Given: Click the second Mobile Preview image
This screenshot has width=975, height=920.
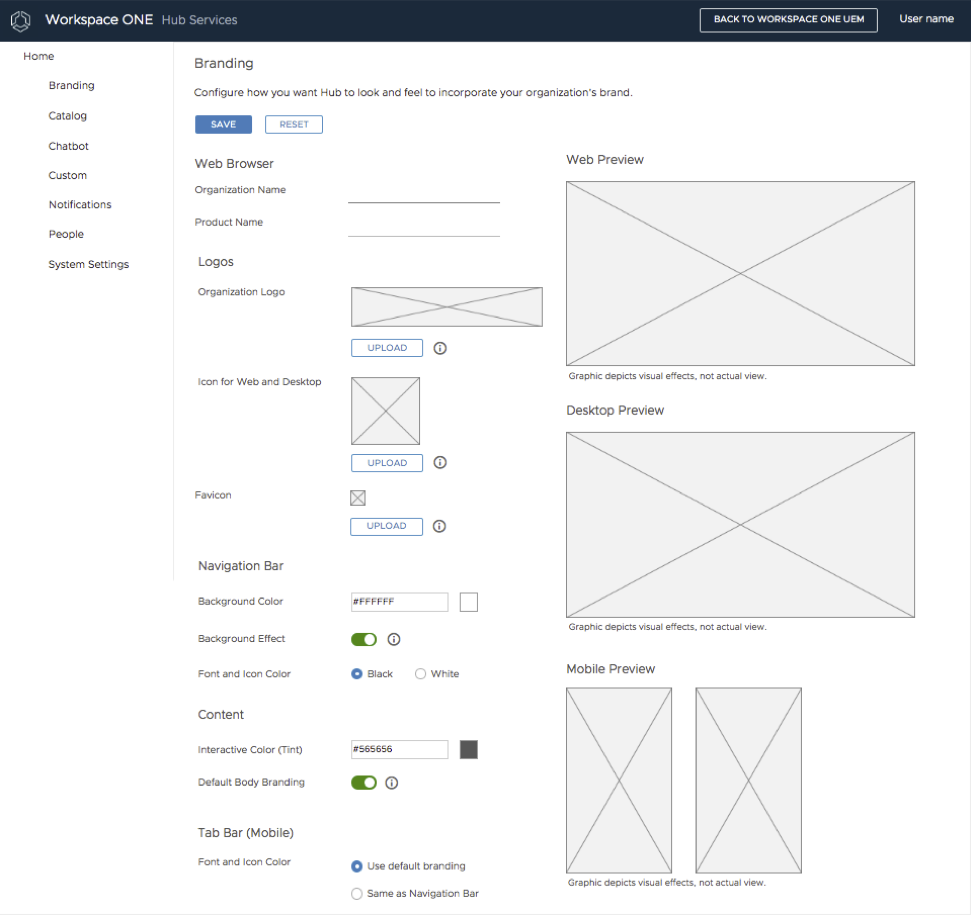Looking at the screenshot, I should [x=749, y=781].
